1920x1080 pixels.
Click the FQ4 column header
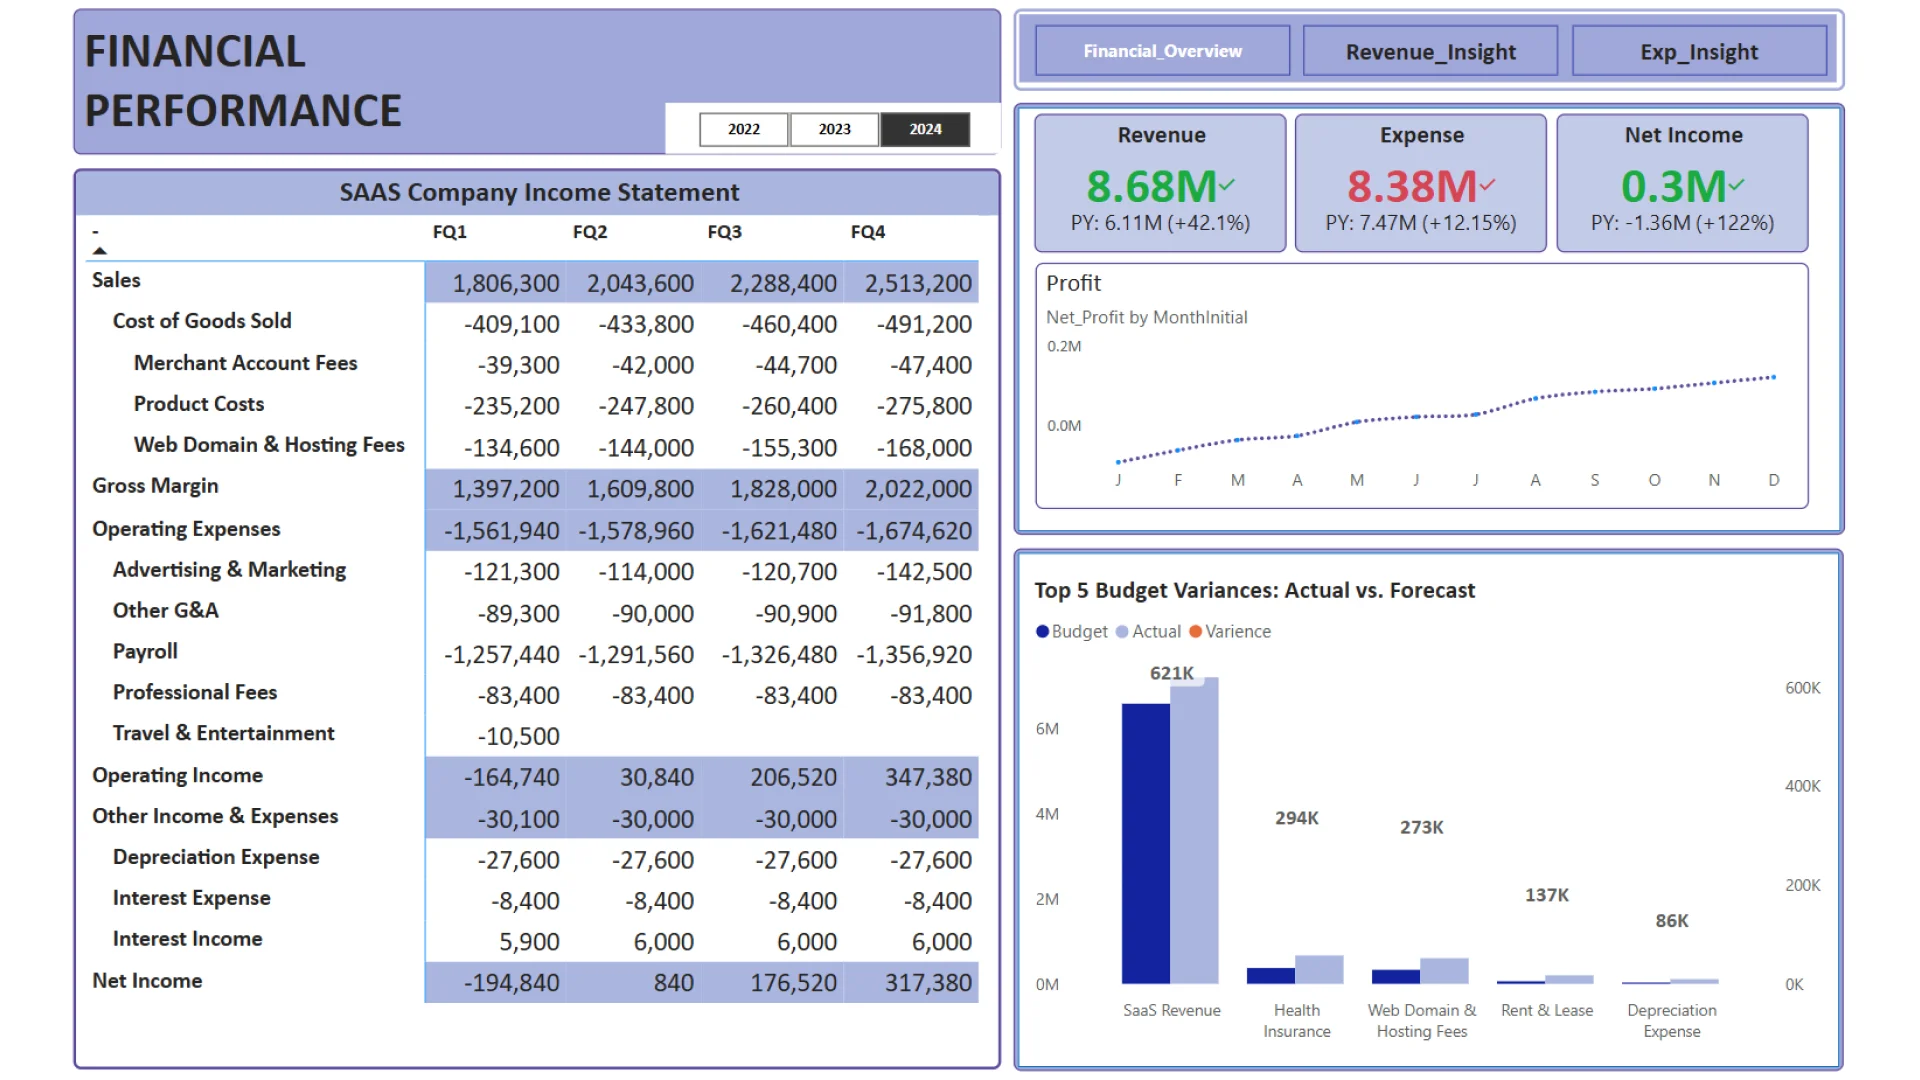867,232
